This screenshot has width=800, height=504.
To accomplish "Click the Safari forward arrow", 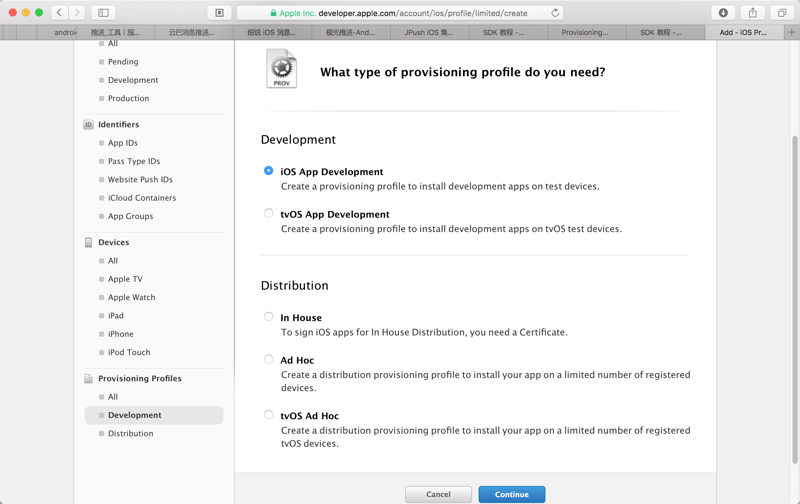I will [77, 13].
